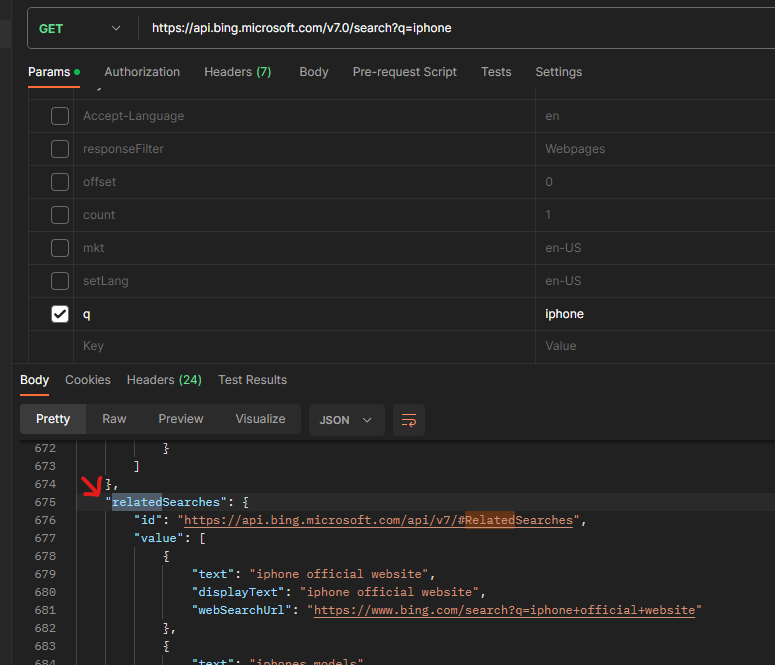Viewport: 775px width, 665px height.
Task: Select the Raw response view
Action: tap(114, 419)
